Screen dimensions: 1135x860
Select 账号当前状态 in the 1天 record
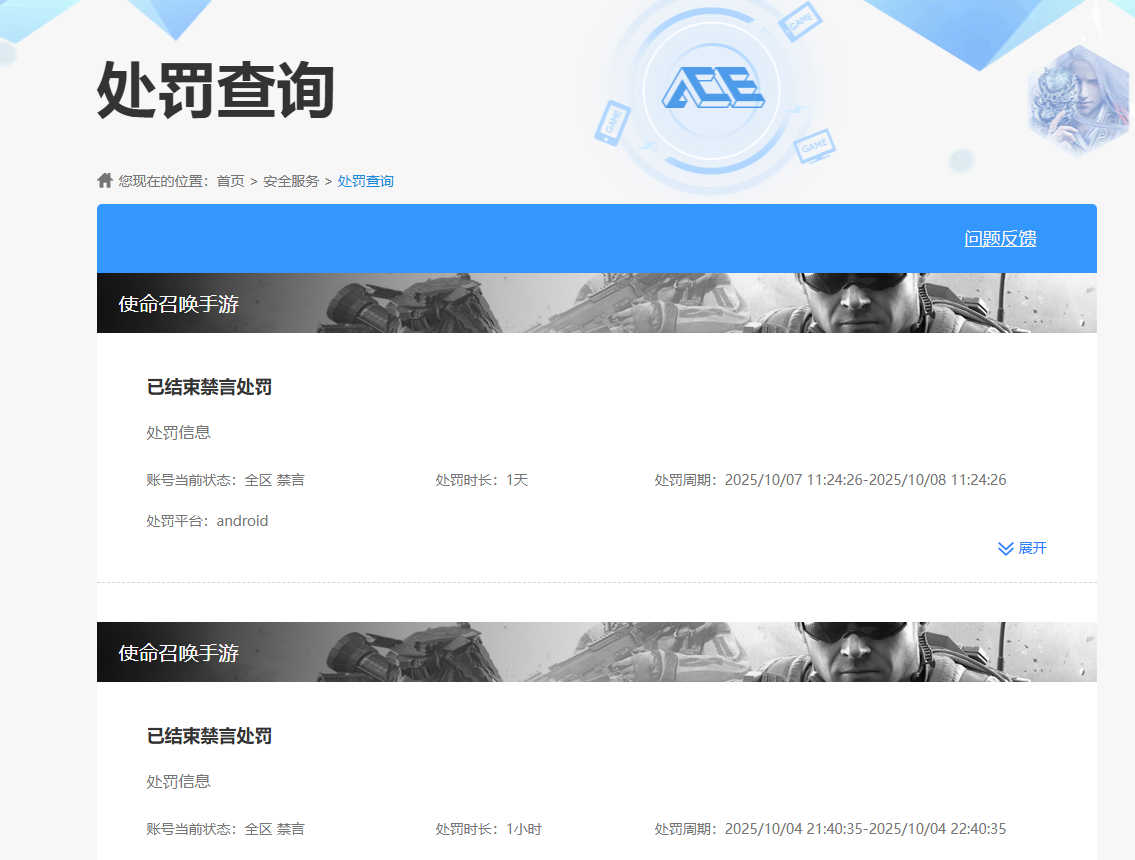click(225, 480)
